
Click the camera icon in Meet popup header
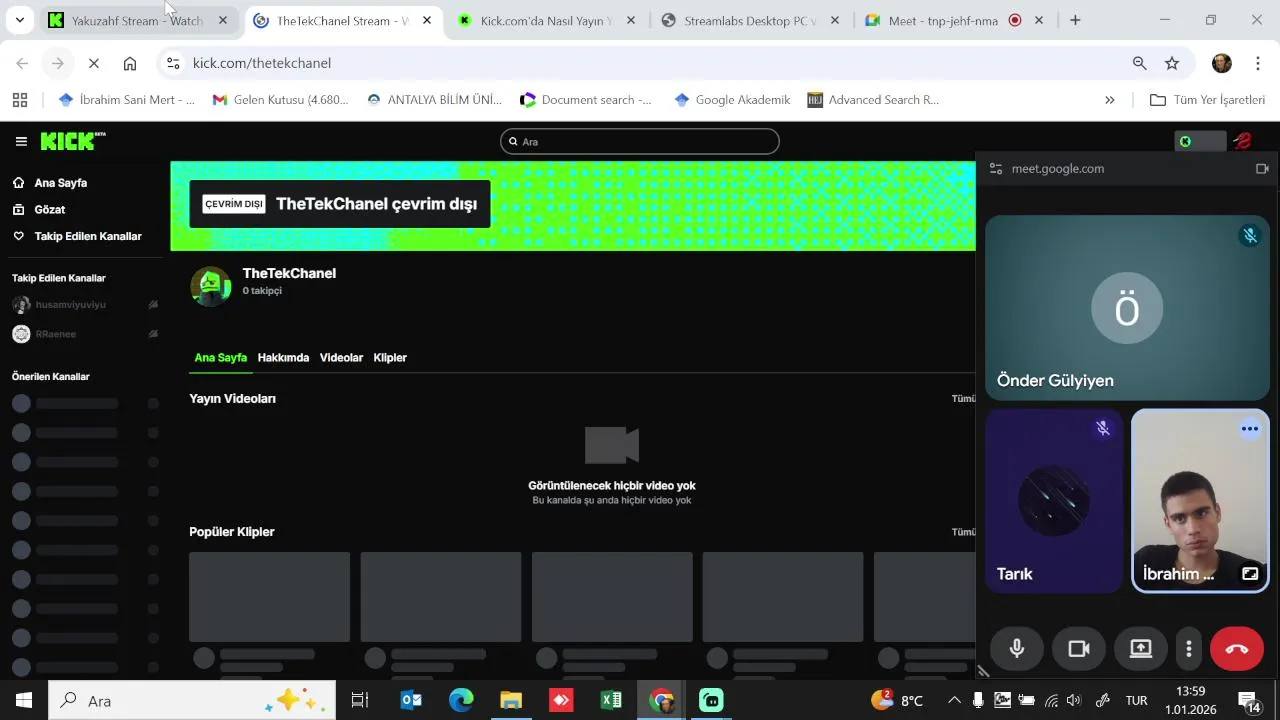[x=1262, y=169]
